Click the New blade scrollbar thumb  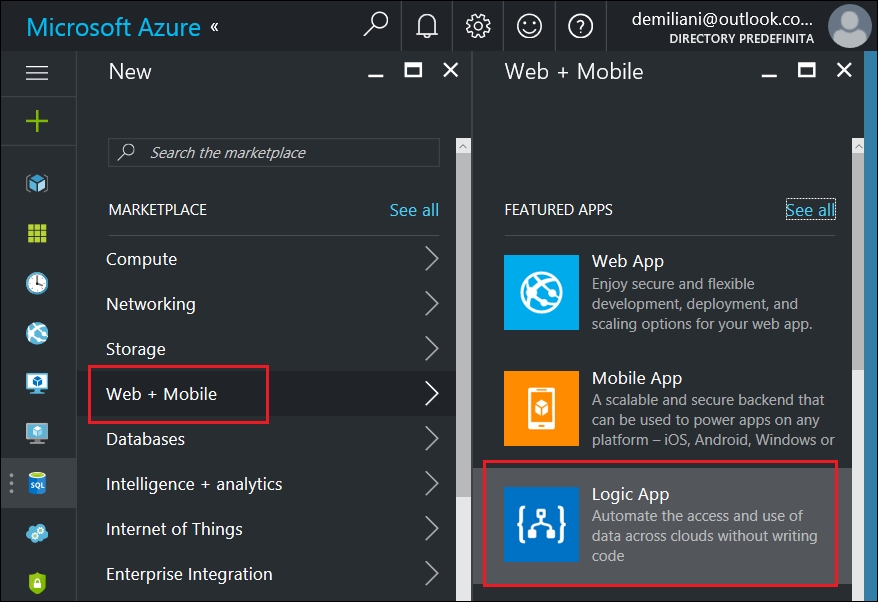(463, 325)
